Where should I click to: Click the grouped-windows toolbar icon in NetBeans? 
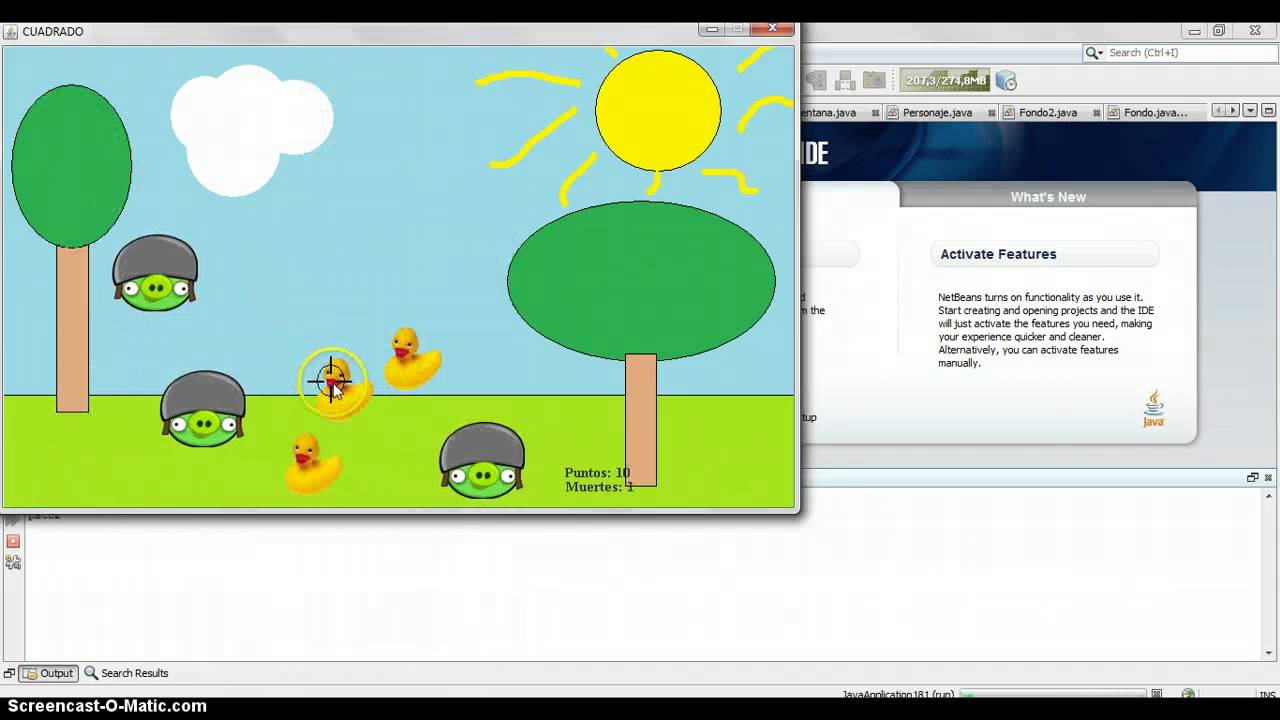846,80
